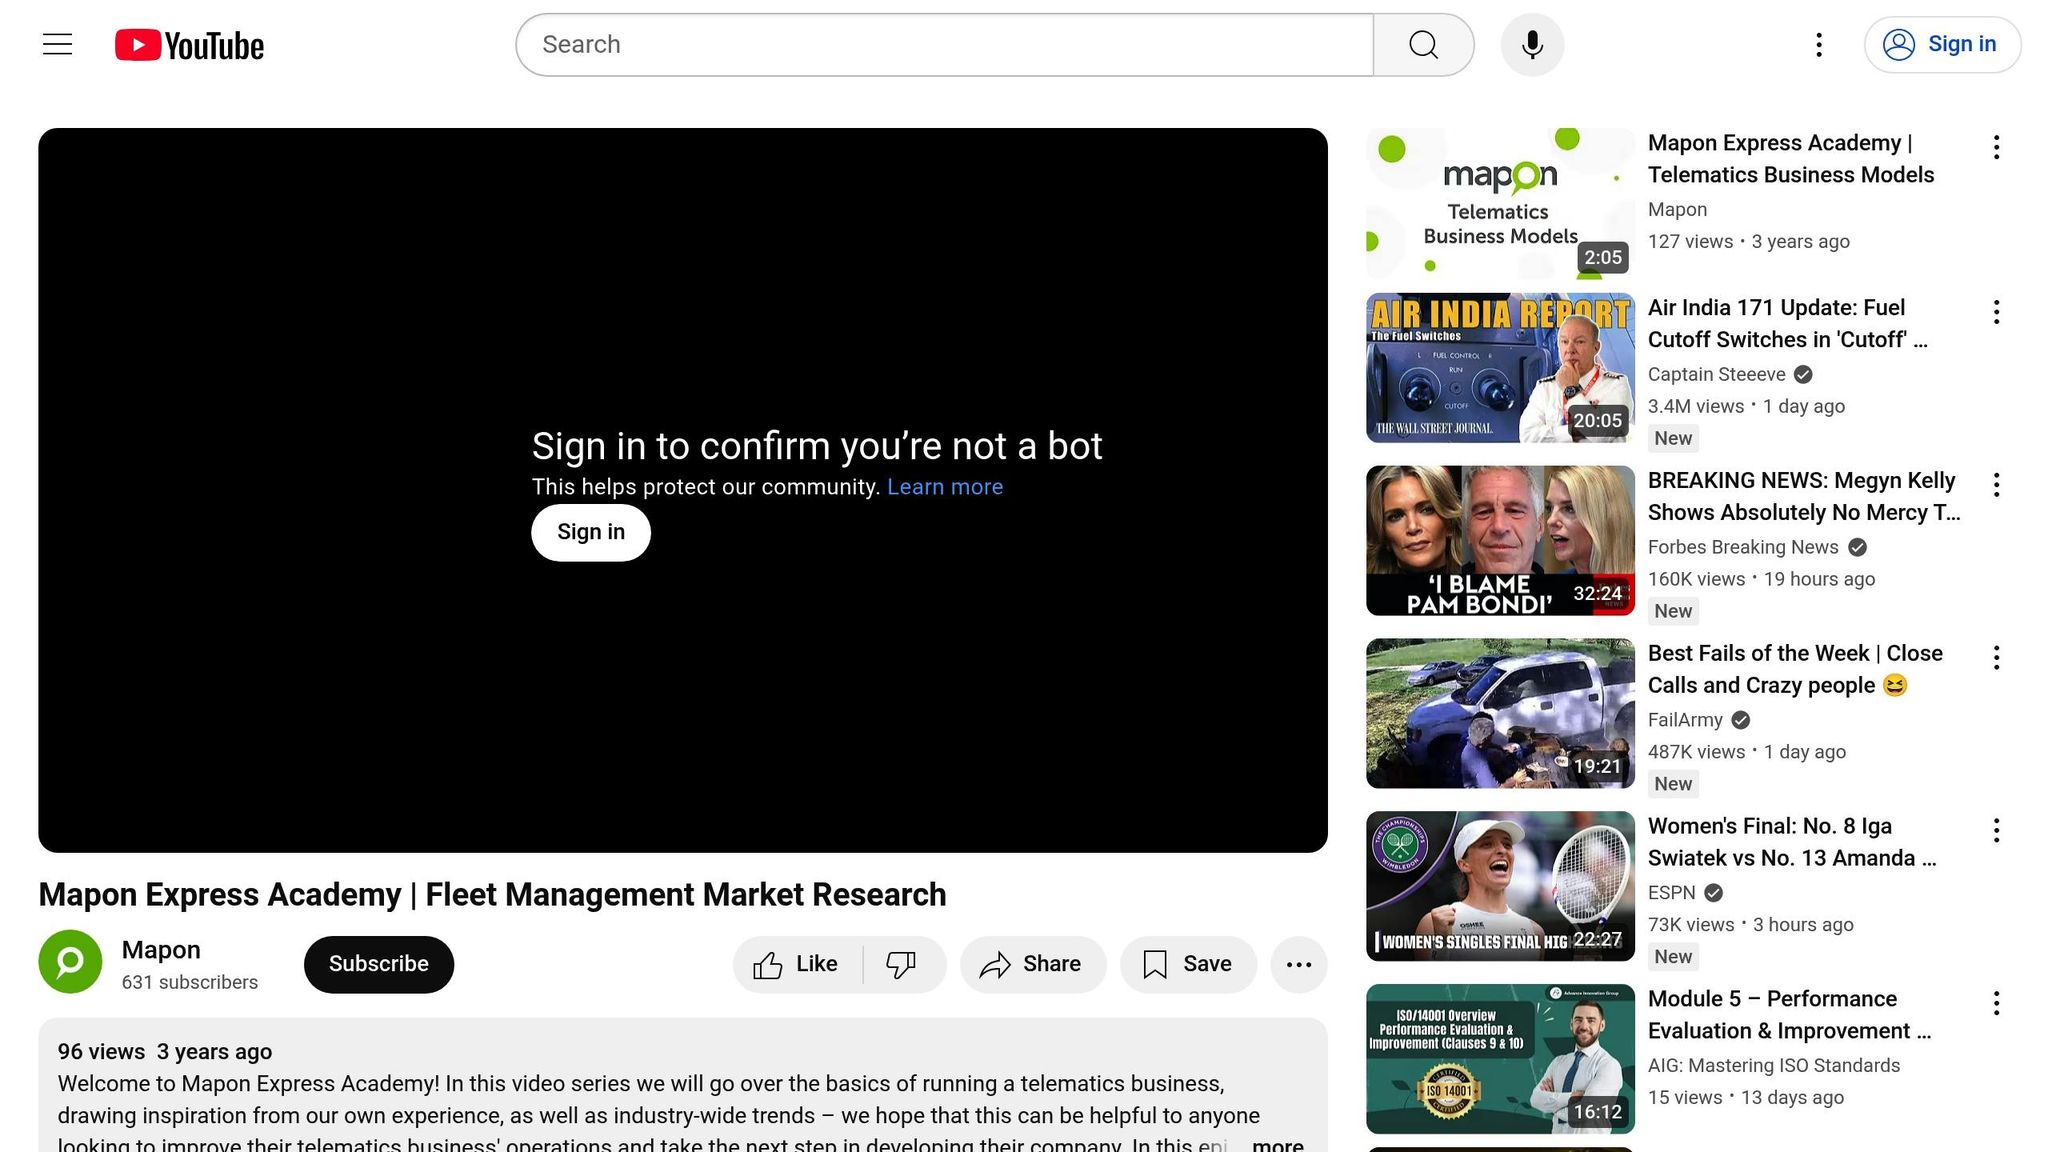Click ESPN verified badge
This screenshot has width=2048, height=1152.
[x=1713, y=893]
